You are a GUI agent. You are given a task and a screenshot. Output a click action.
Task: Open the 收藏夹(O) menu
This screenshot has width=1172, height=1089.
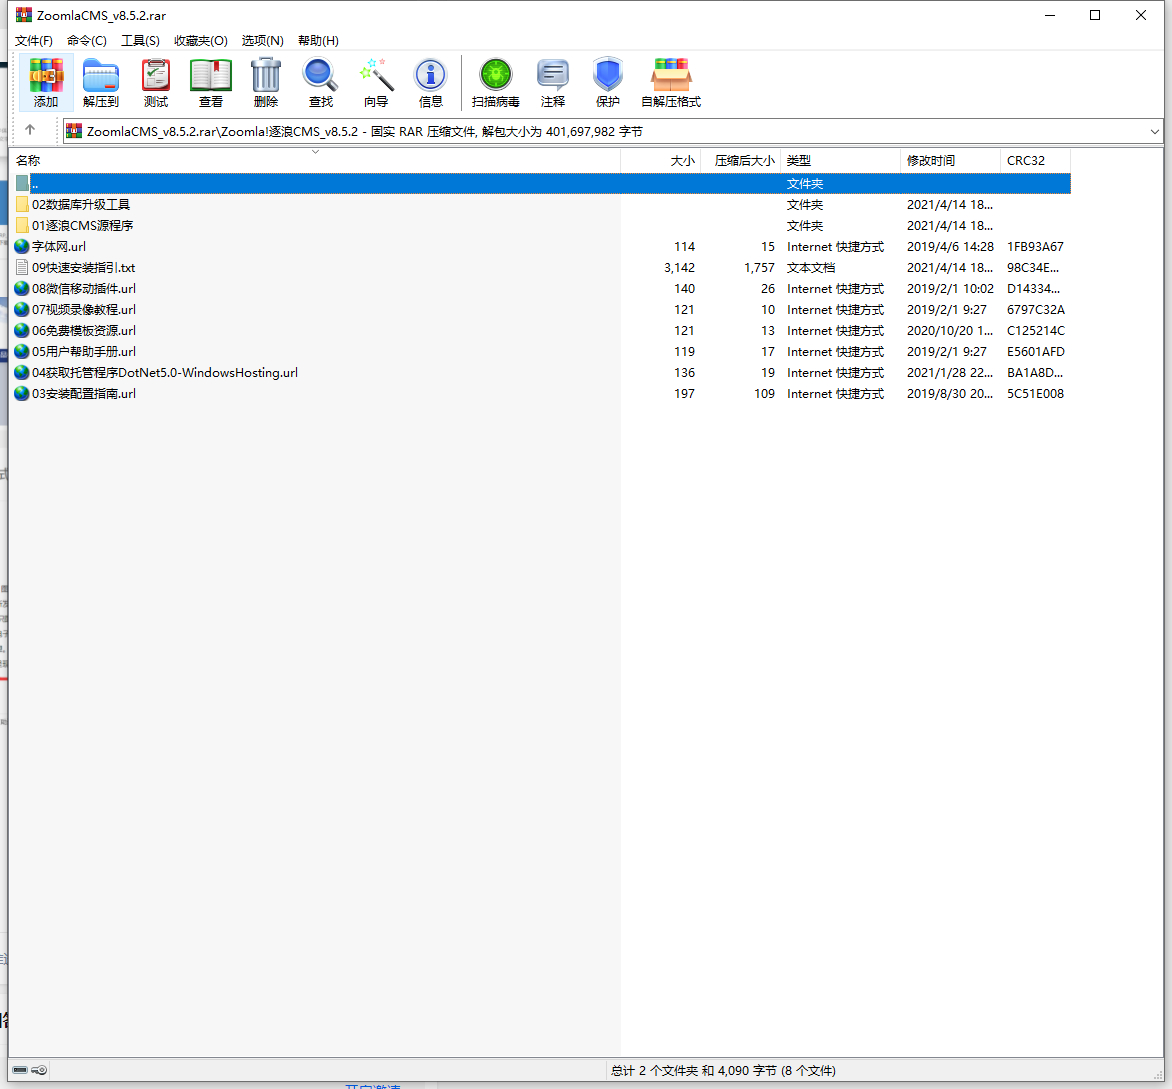click(x=200, y=40)
